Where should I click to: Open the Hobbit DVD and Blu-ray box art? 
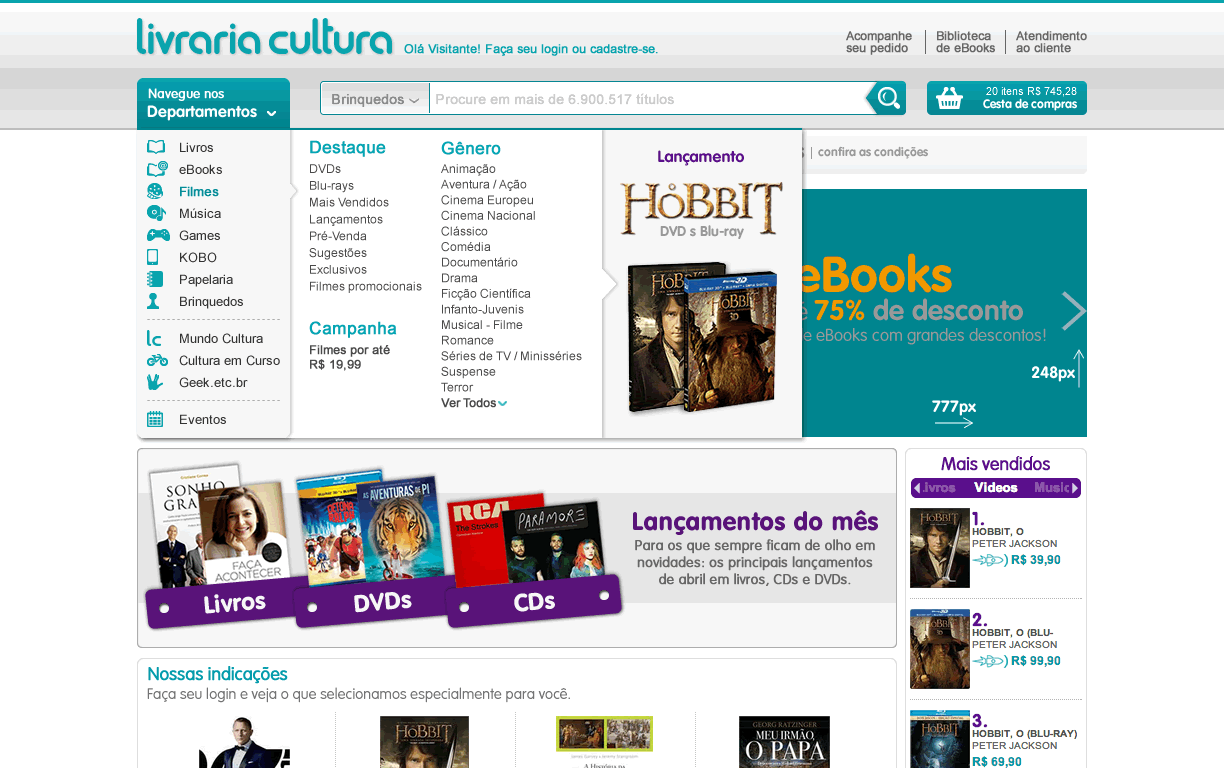[x=702, y=338]
